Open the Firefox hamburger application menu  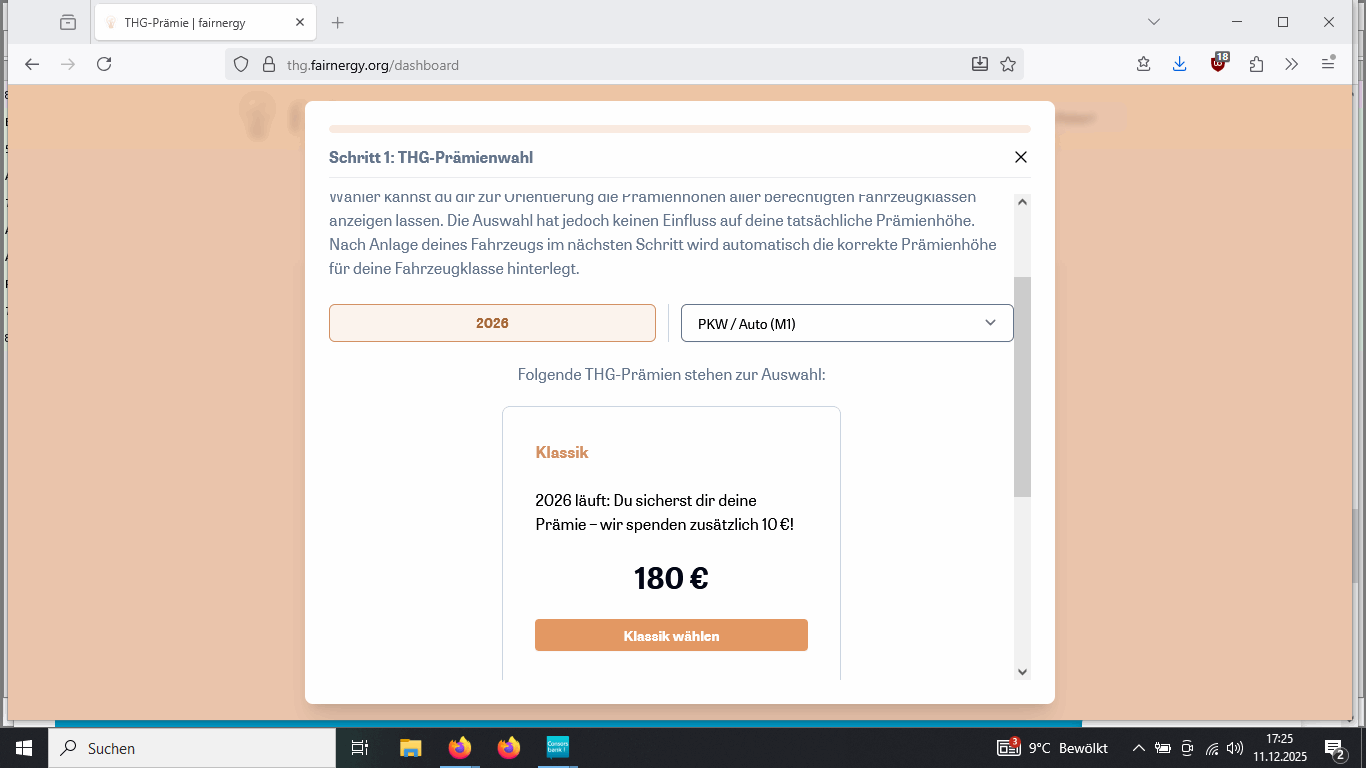(x=1328, y=64)
